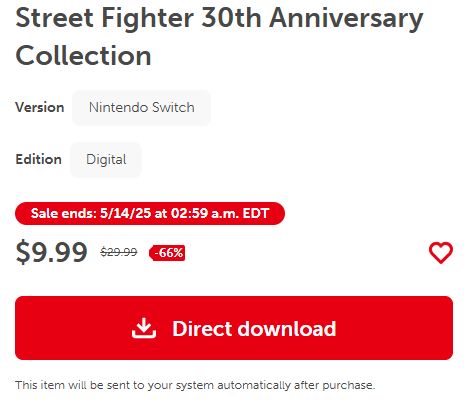Click the $9.99 sale price

click(x=52, y=252)
